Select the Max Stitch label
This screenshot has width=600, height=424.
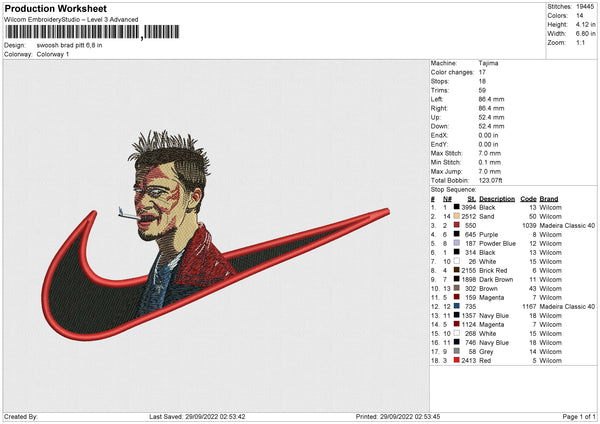click(x=447, y=153)
